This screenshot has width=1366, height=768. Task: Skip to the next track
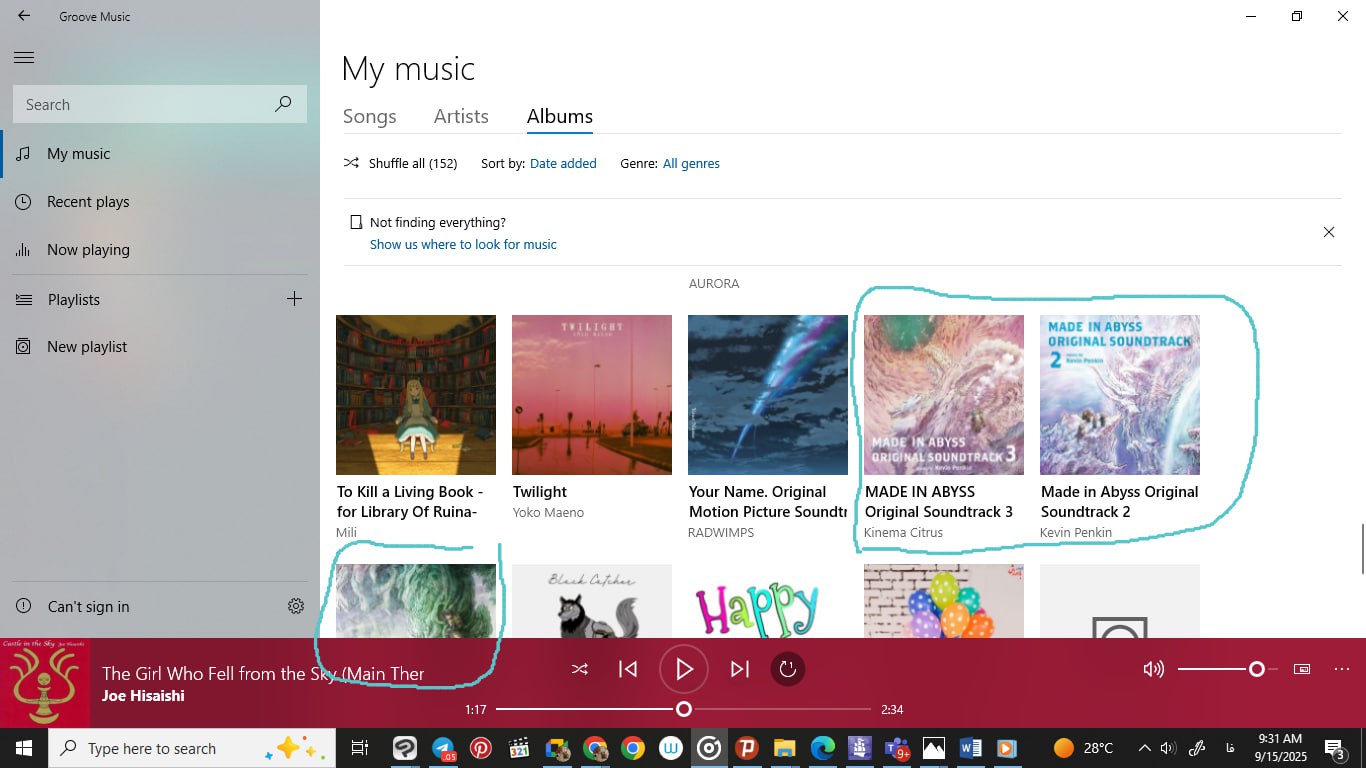[739, 669]
